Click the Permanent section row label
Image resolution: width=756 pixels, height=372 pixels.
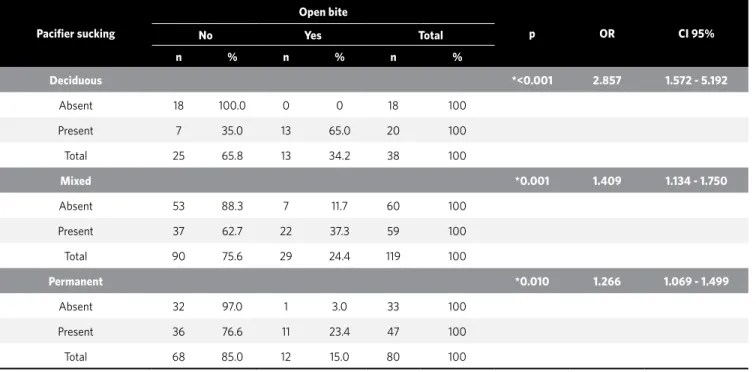[76, 281]
